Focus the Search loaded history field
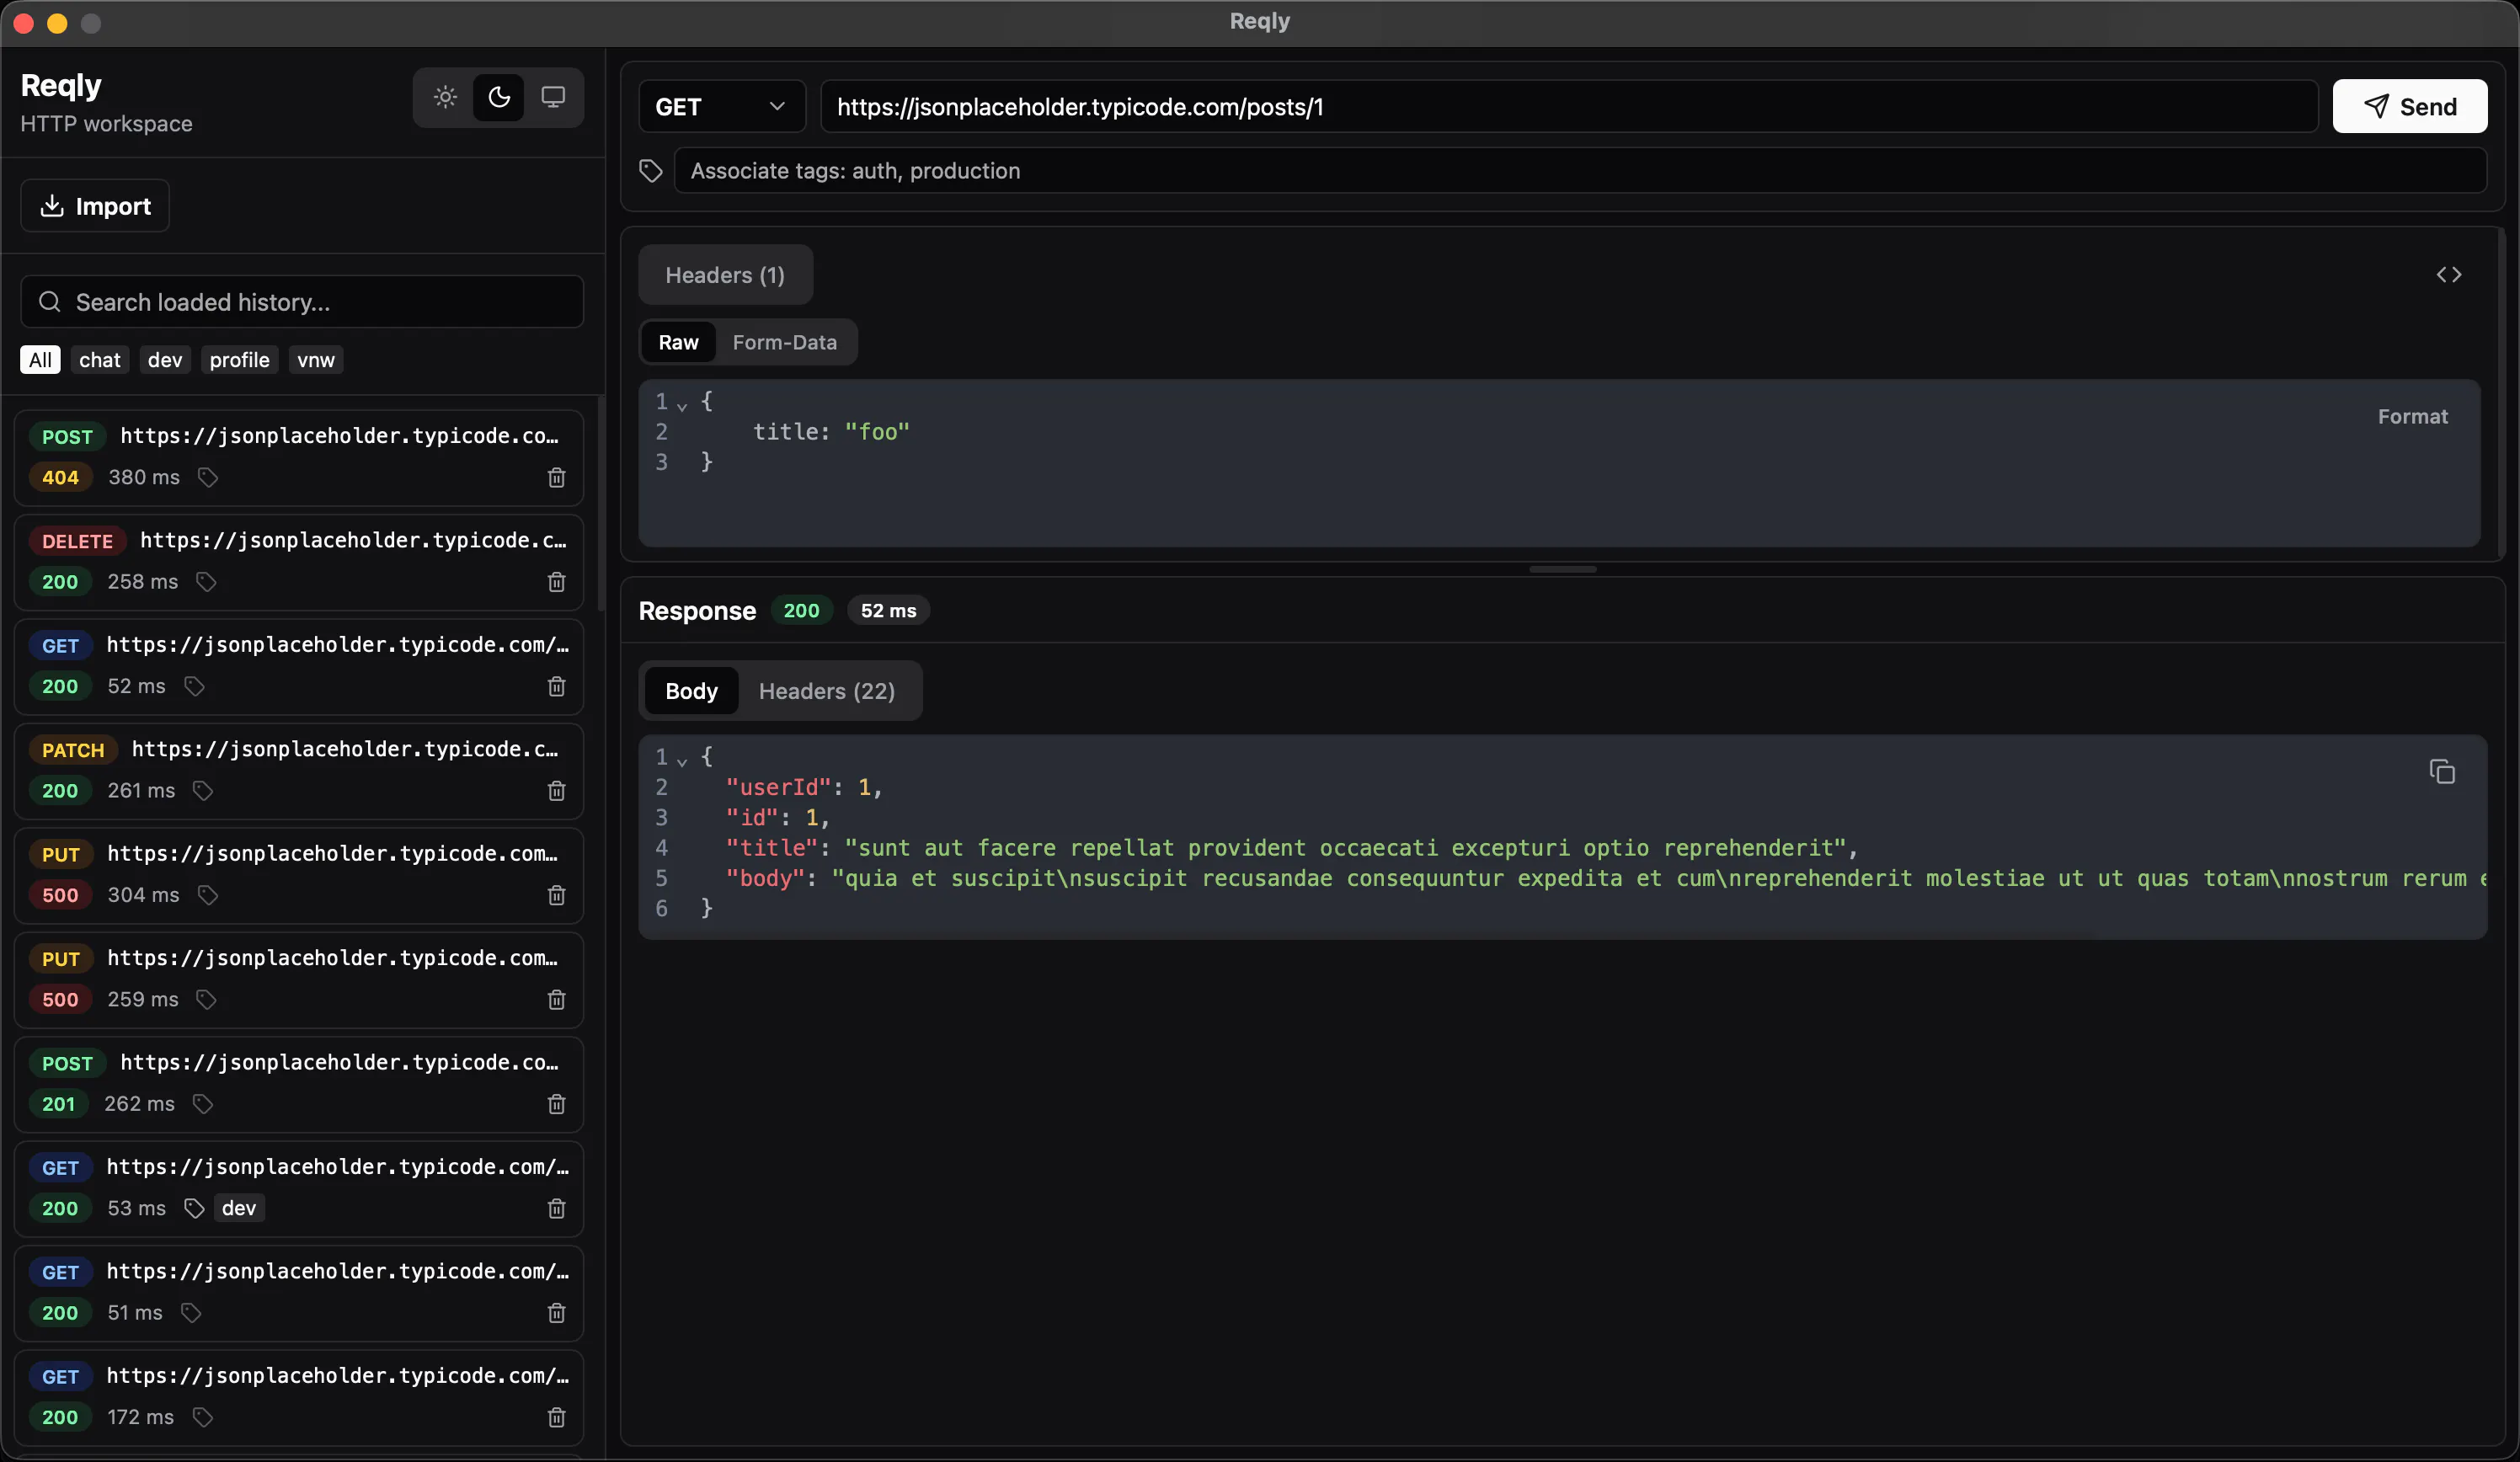This screenshot has height=1462, width=2520. coord(302,302)
